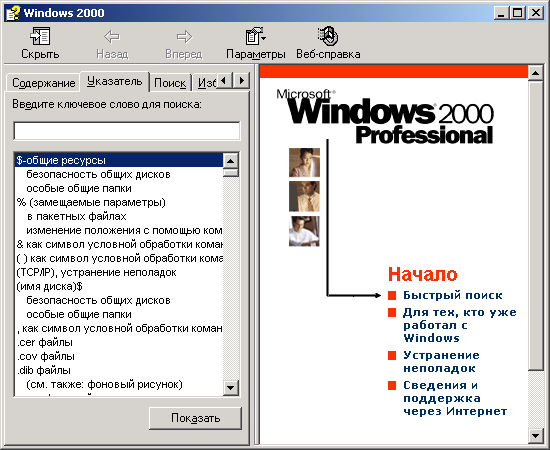Viewport: 550px width, 450px height.
Task: Click the top woman photo thumbnail
Action: 304,162
